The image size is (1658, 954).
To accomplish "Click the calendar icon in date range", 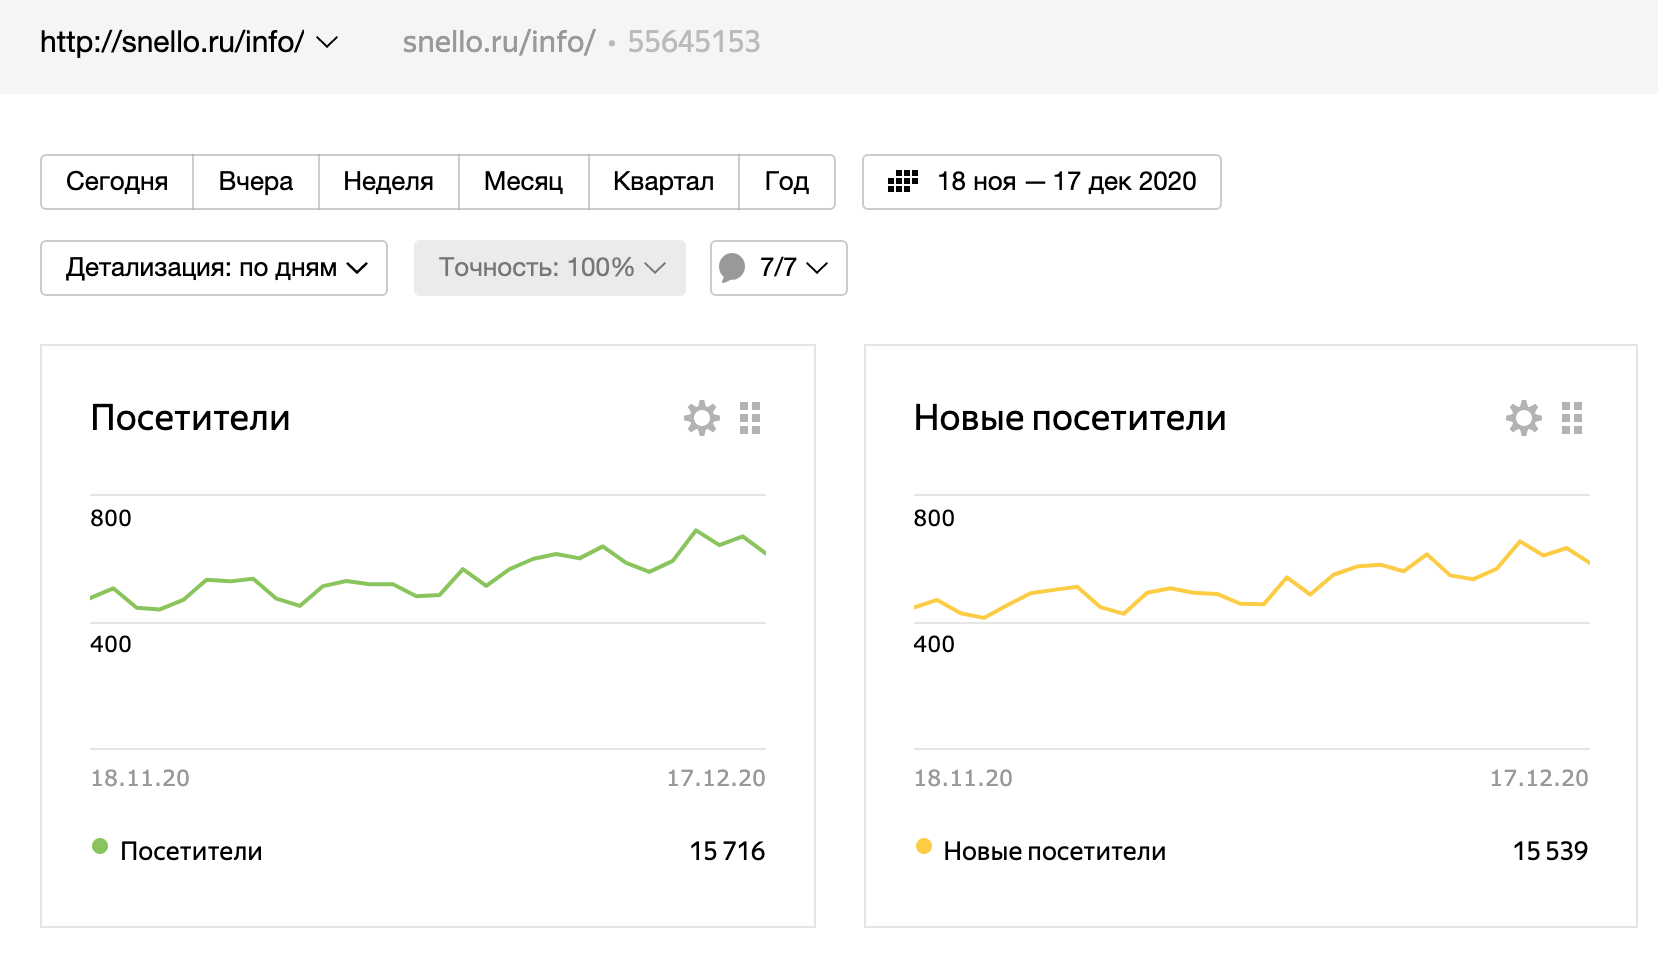I will click(x=903, y=182).
